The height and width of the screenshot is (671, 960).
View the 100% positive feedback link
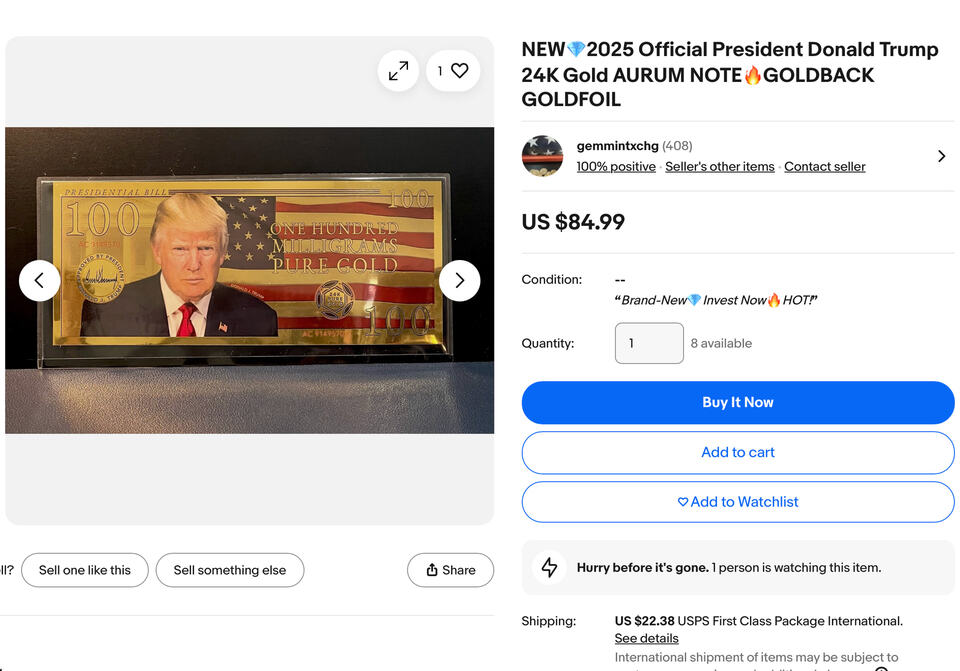coord(616,167)
